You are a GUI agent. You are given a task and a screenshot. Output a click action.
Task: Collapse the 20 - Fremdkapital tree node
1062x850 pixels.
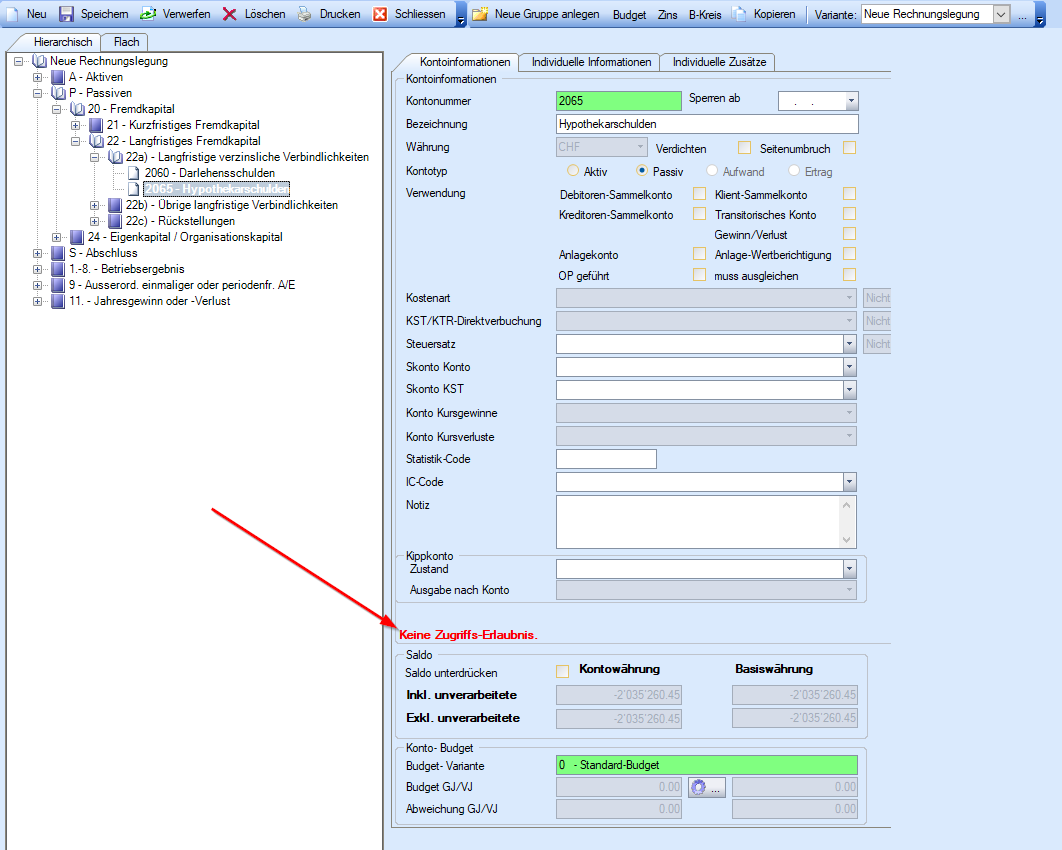pyautogui.click(x=56, y=109)
